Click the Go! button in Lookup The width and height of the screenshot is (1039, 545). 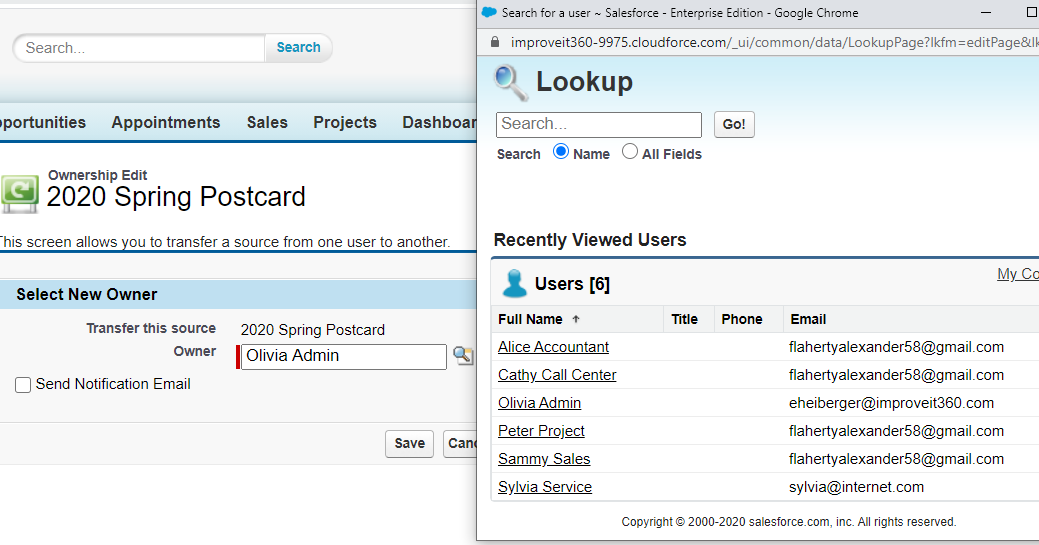[734, 124]
